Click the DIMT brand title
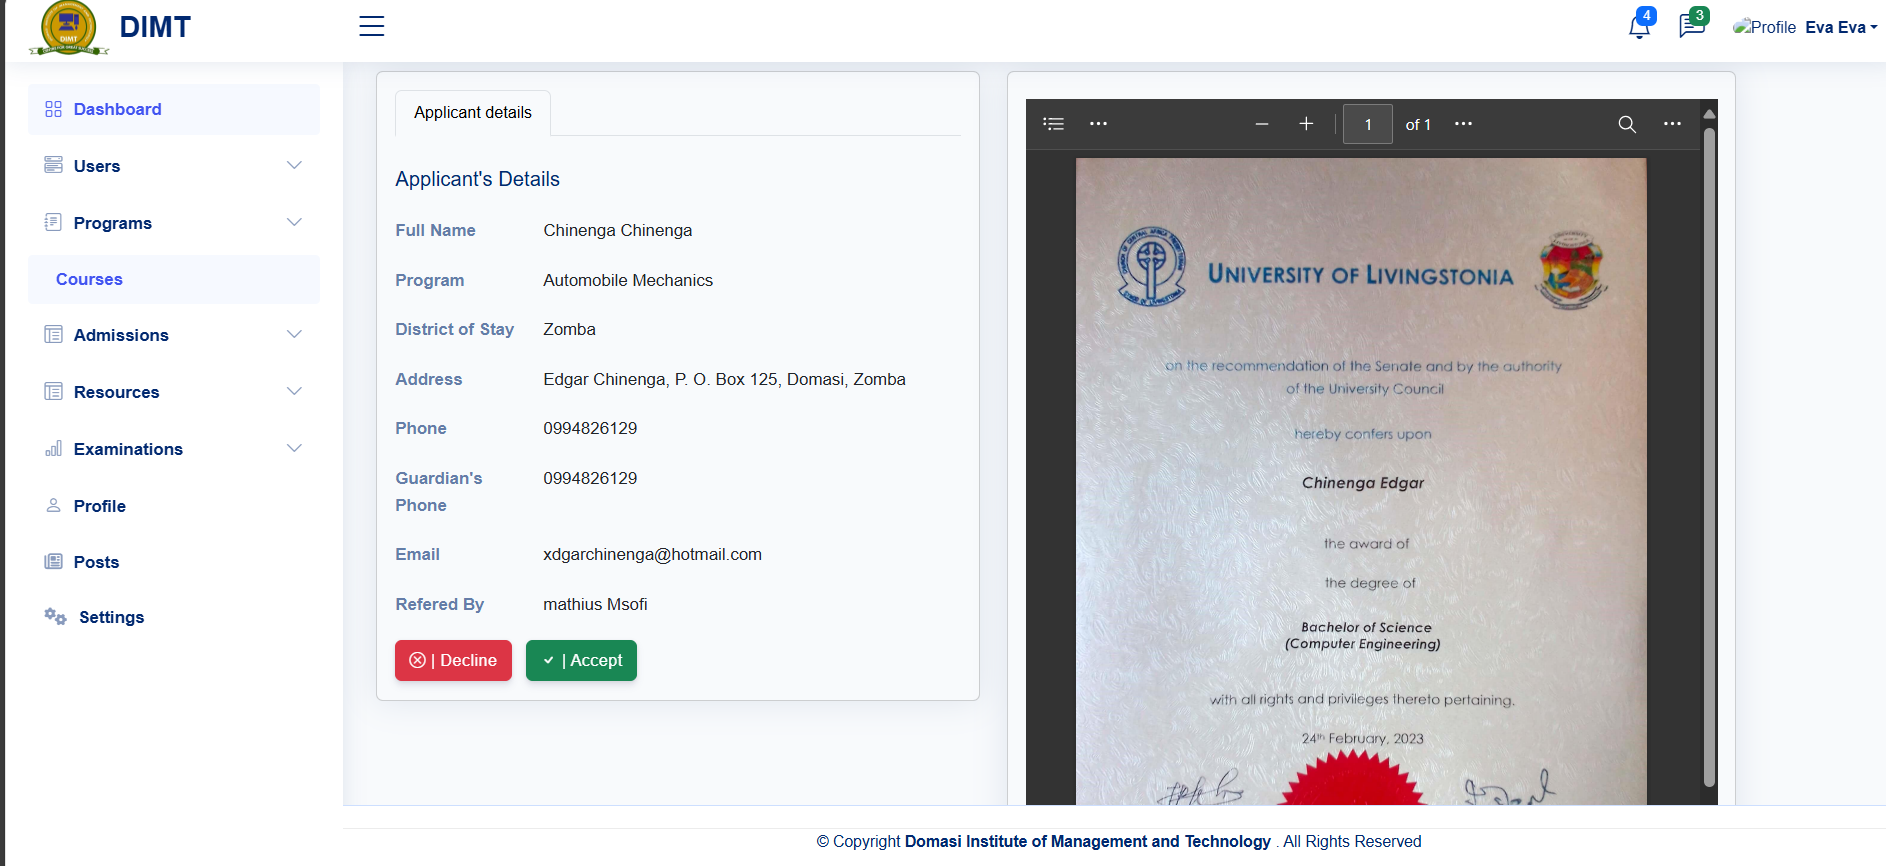1886x866 pixels. point(155,27)
